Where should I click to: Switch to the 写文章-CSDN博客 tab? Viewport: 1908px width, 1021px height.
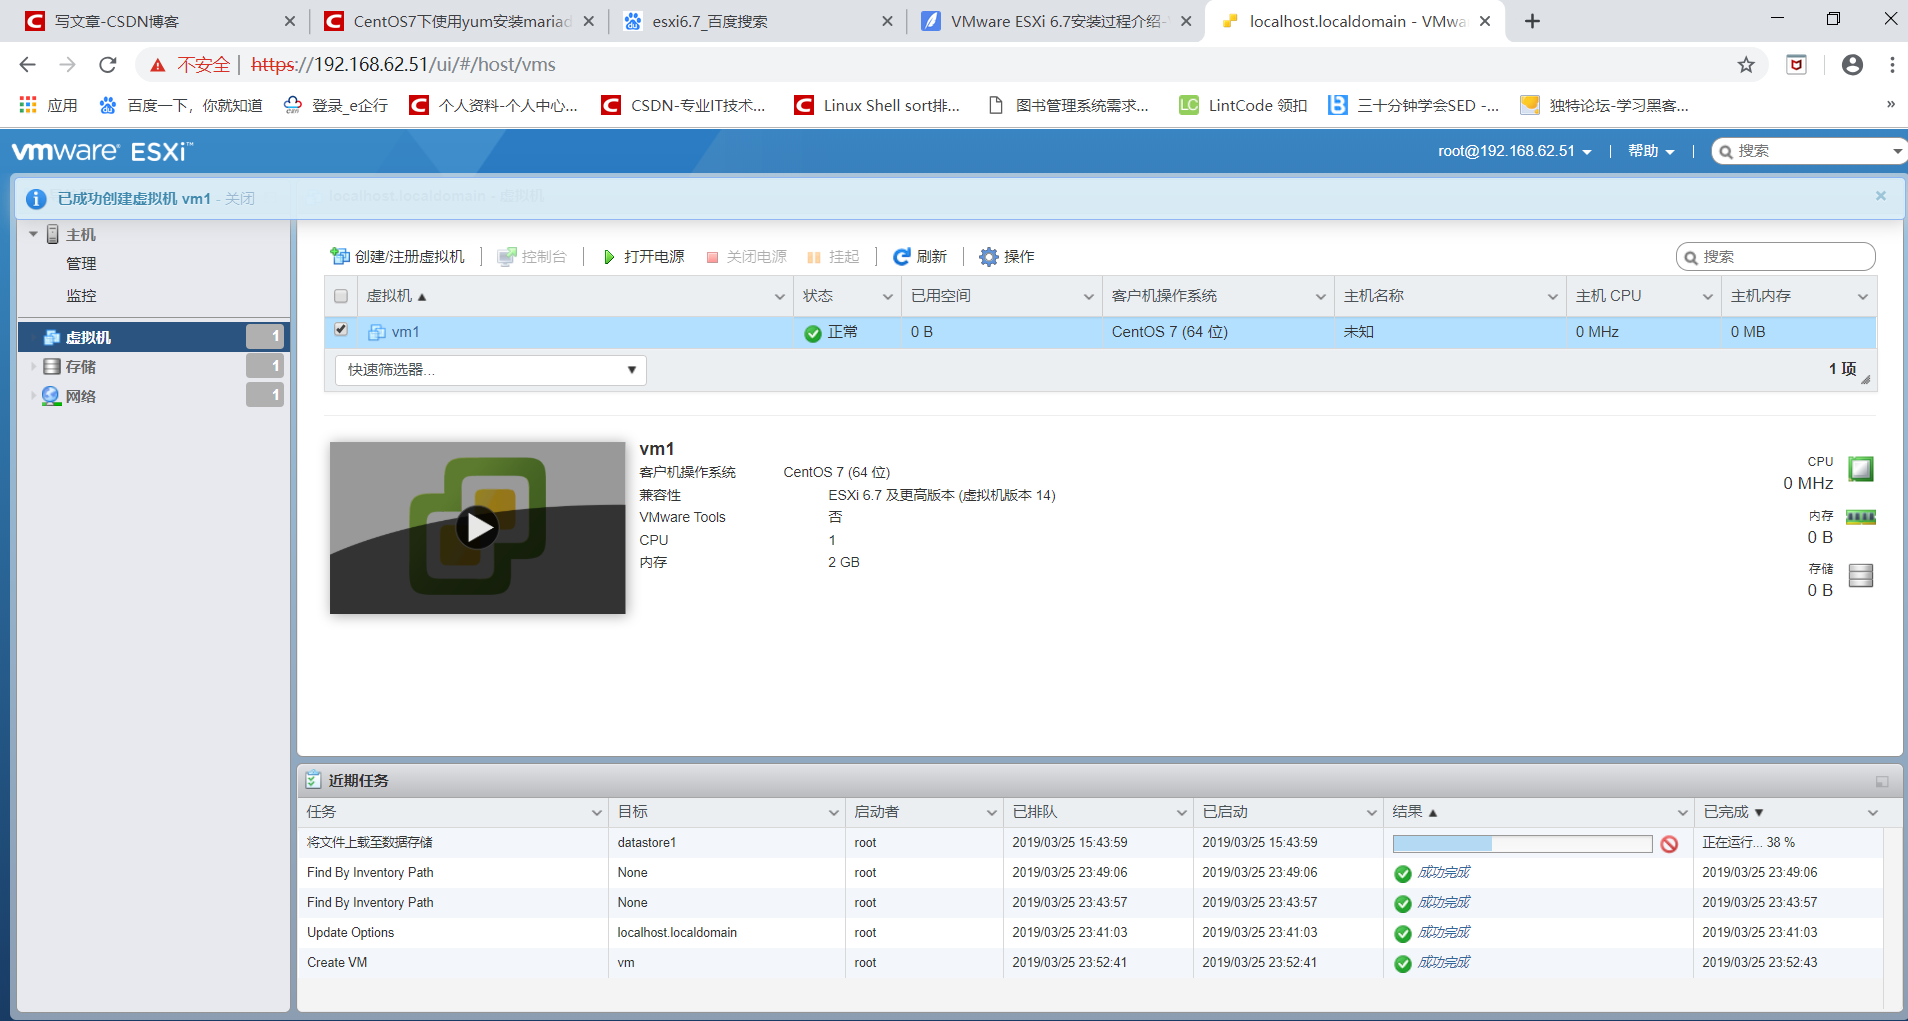click(158, 21)
